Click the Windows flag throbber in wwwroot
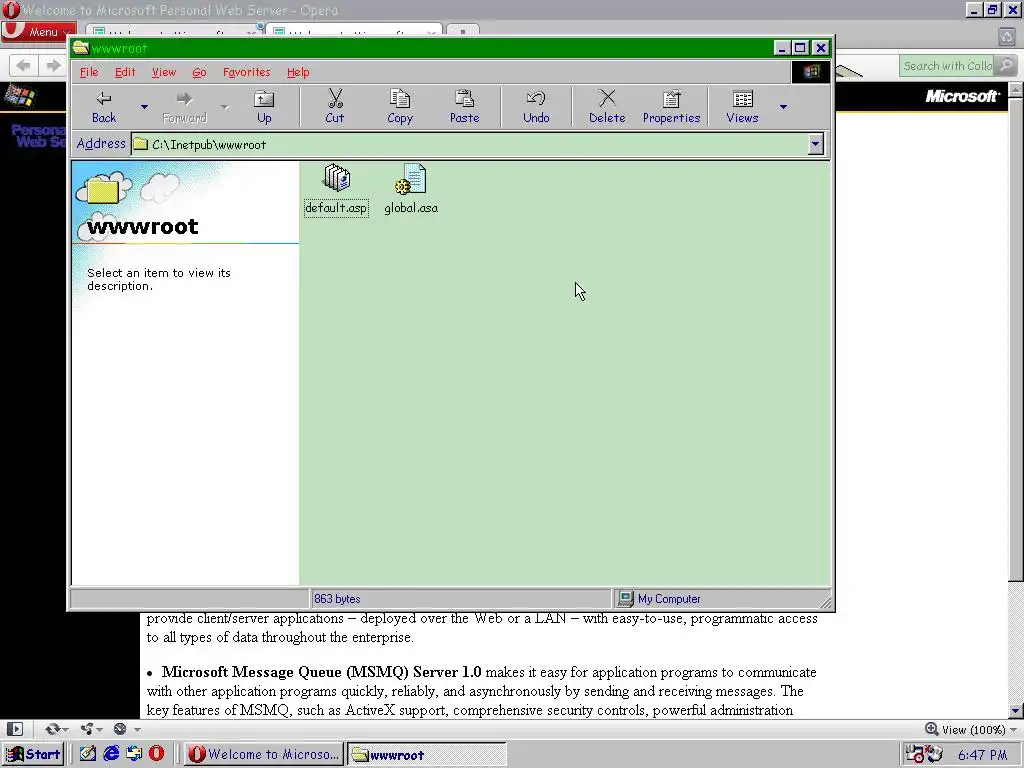Screen dimensions: 1024x768 click(x=811, y=72)
